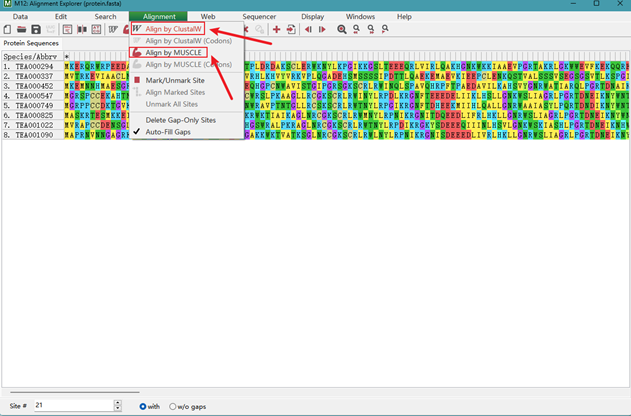
Task: Save the alignment session with floppy icon
Action: (x=36, y=29)
